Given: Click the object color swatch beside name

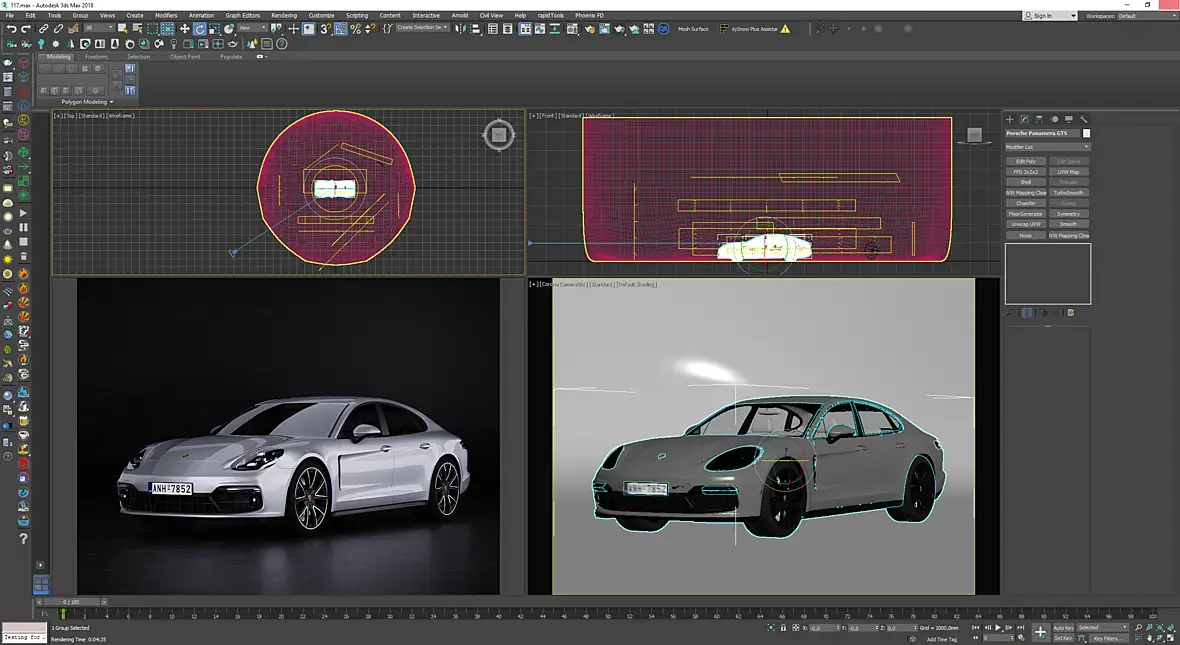Looking at the screenshot, I should (1086, 133).
